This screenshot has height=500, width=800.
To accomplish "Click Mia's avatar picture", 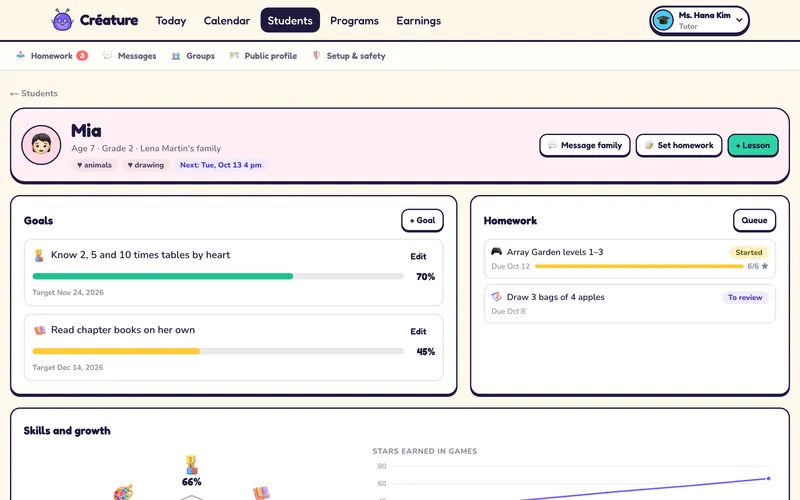I will pyautogui.click(x=41, y=145).
